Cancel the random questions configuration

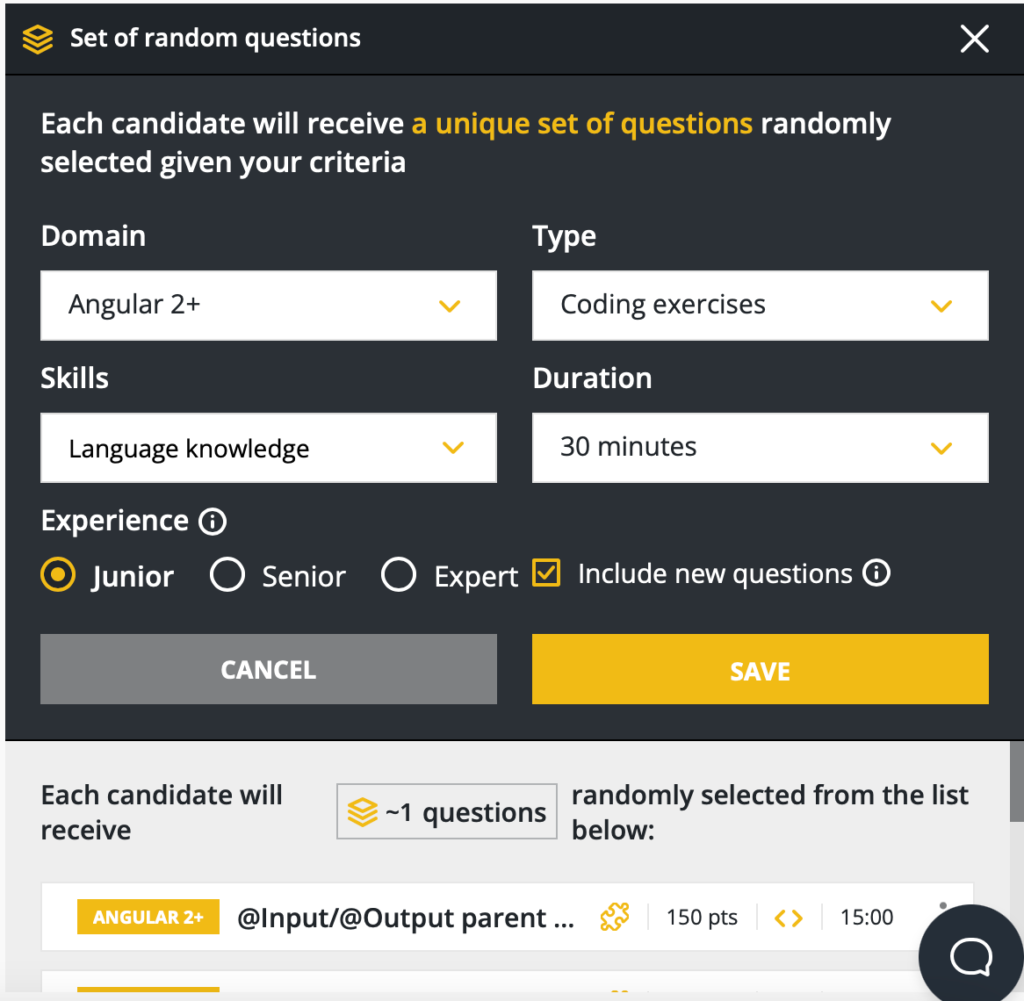point(268,669)
